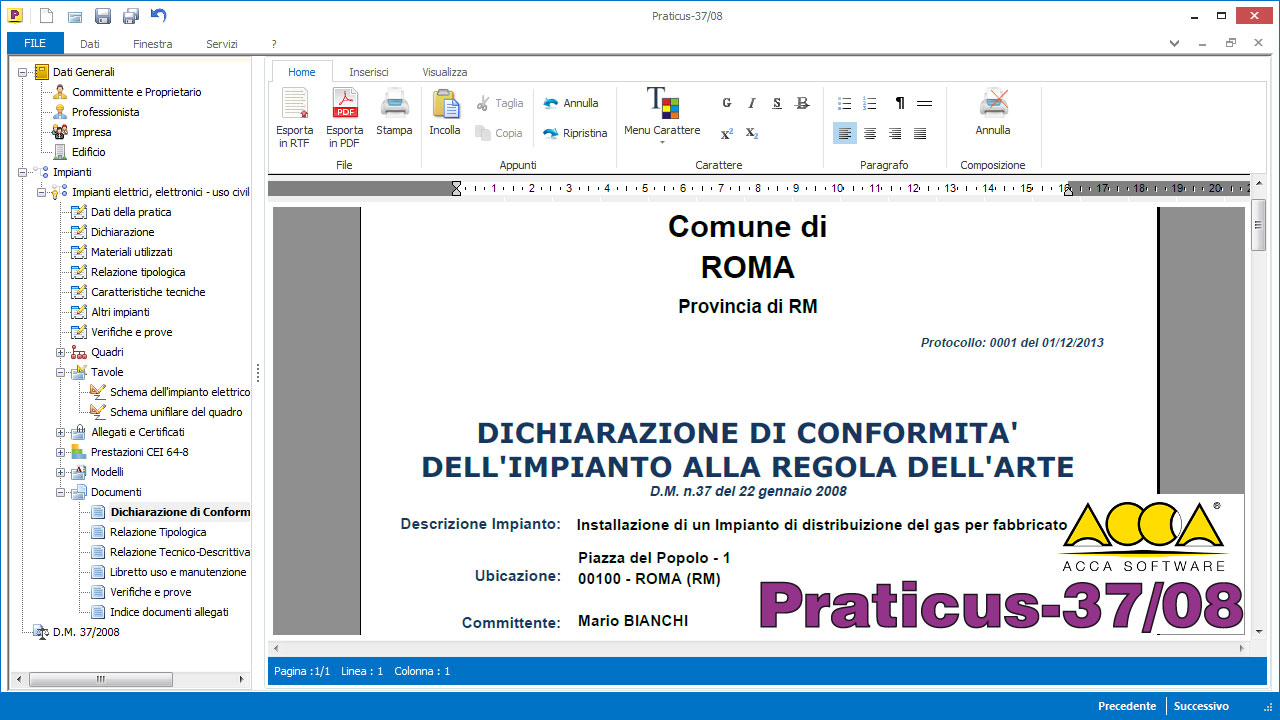
Task: Open Libretto uso e manutenzione document
Action: (x=178, y=572)
